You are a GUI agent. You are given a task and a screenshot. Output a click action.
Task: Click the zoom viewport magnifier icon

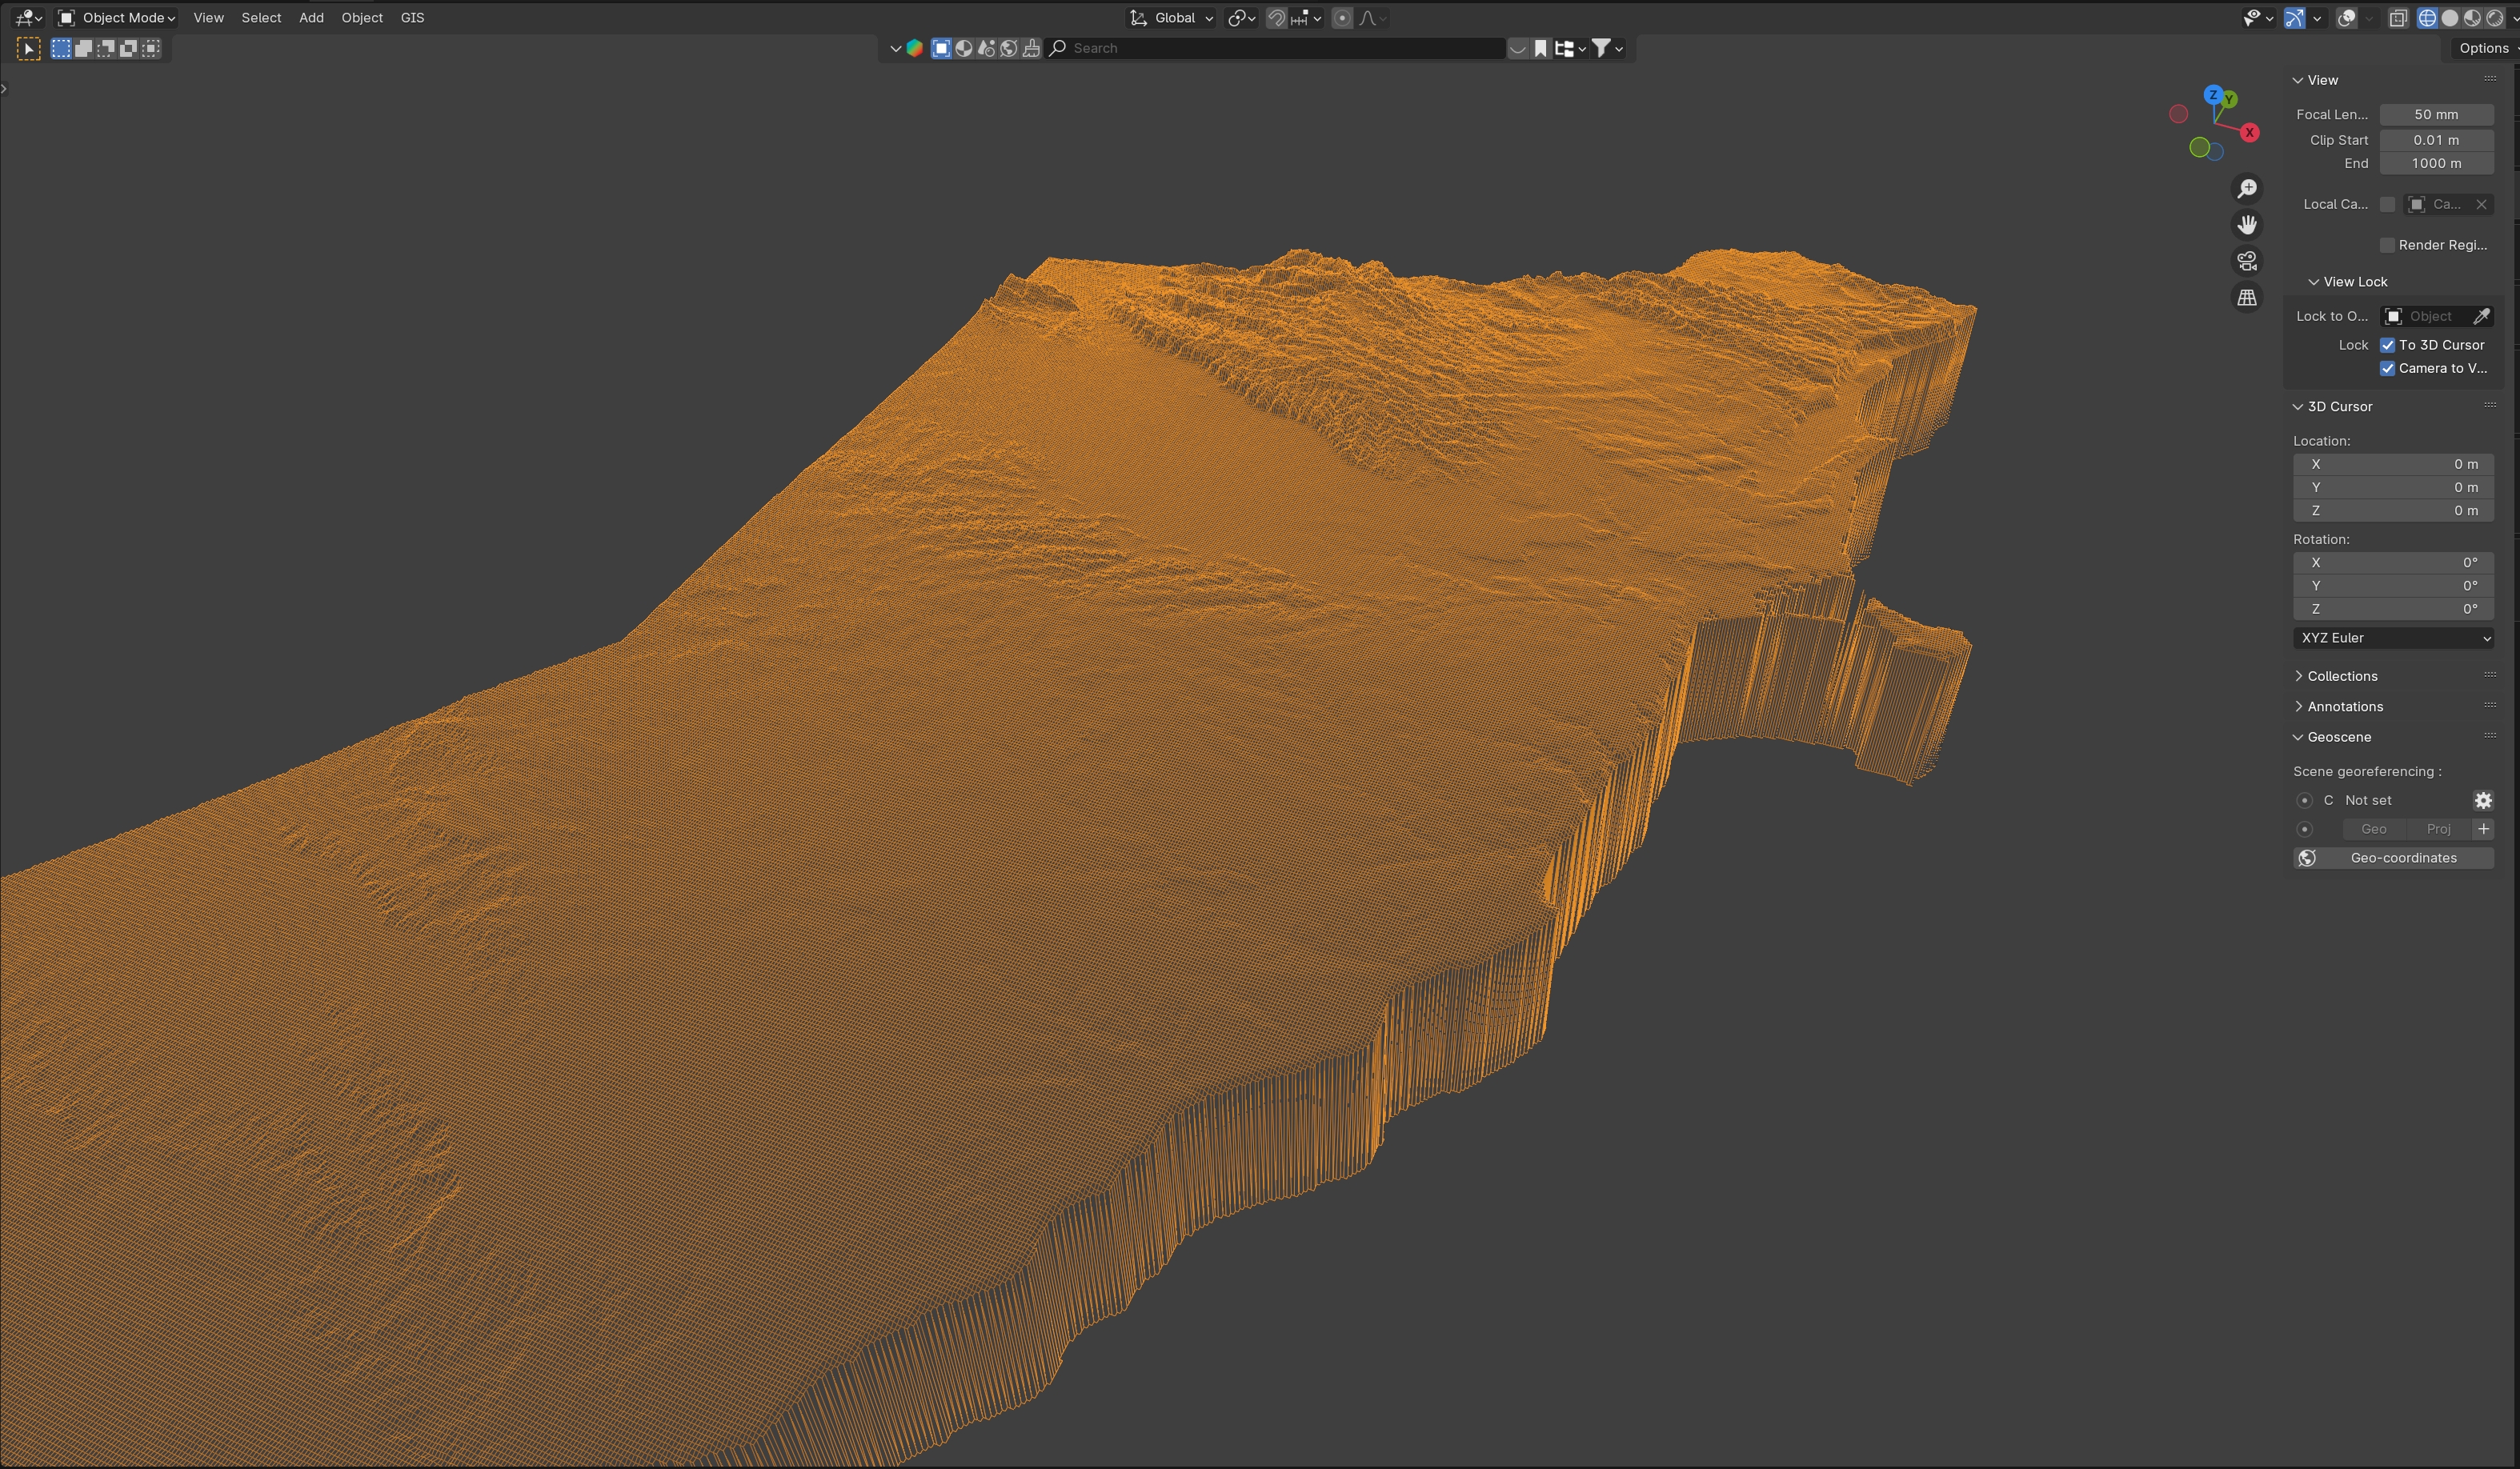coord(2247,189)
